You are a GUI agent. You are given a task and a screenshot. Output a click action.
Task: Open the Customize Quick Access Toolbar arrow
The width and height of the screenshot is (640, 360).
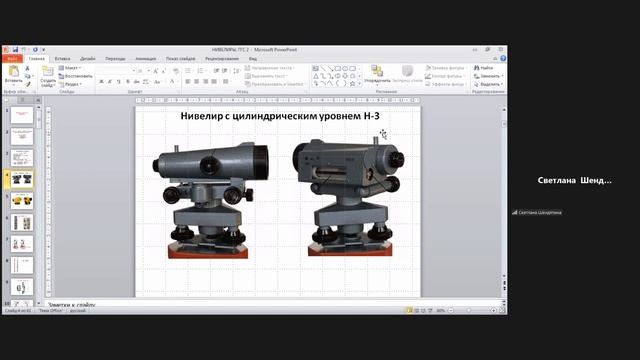click(x=43, y=50)
